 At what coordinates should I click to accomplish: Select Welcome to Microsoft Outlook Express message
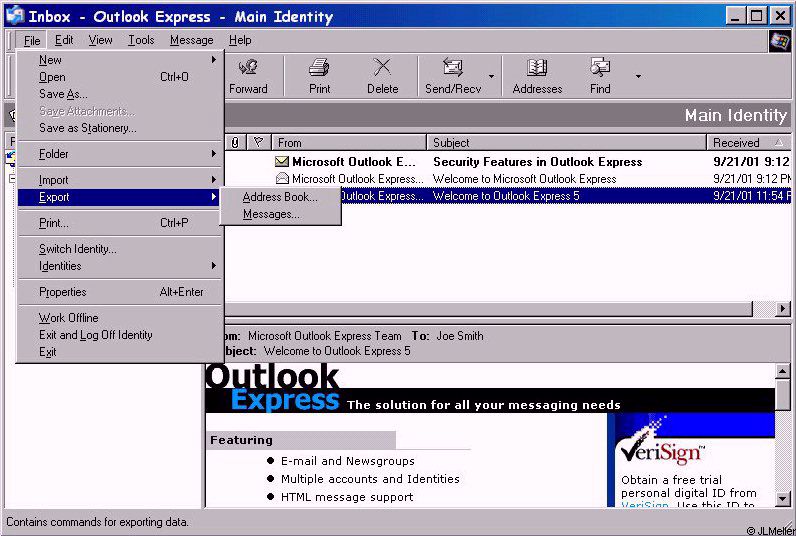click(508, 179)
